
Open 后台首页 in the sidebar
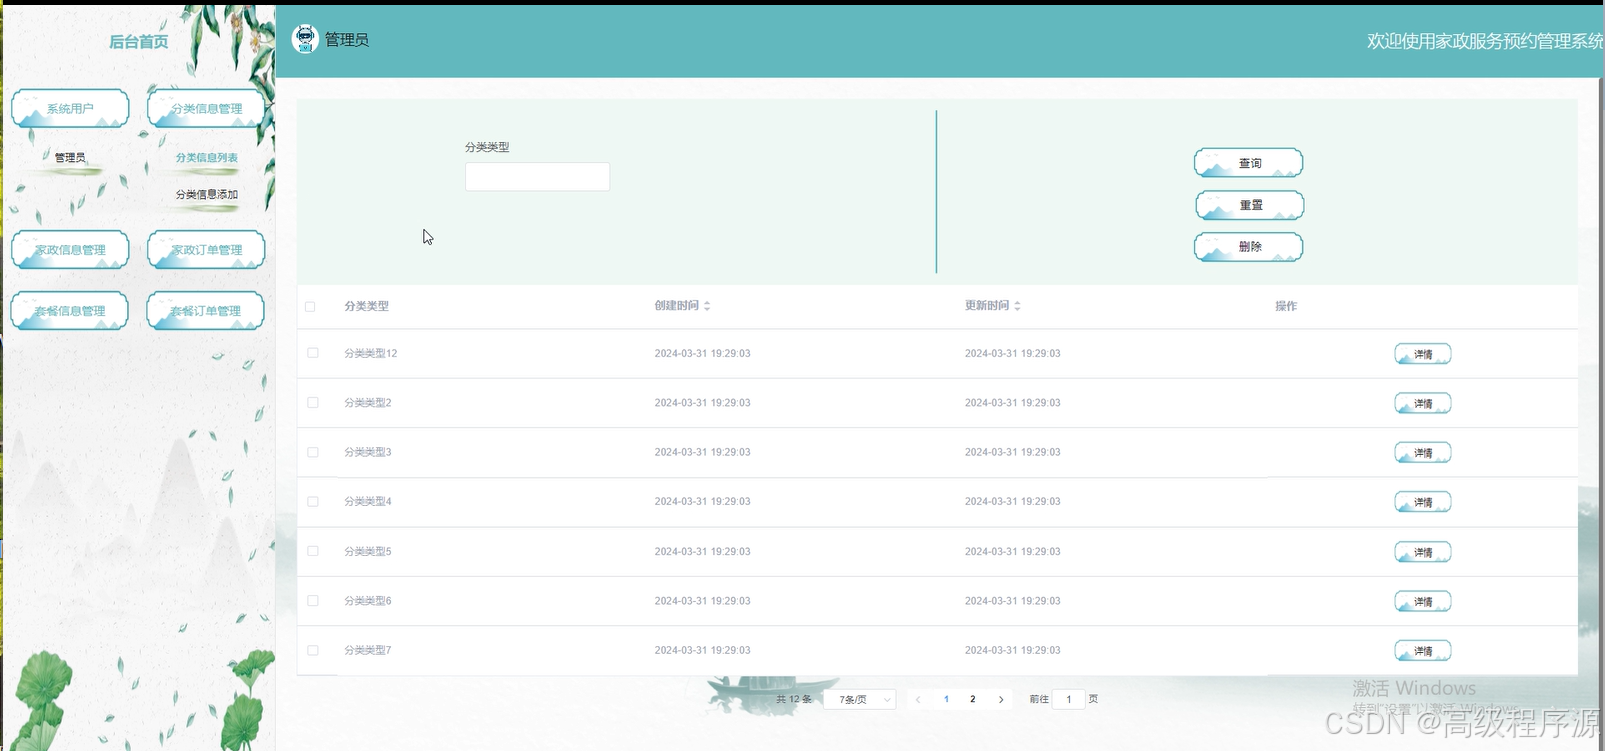(138, 41)
